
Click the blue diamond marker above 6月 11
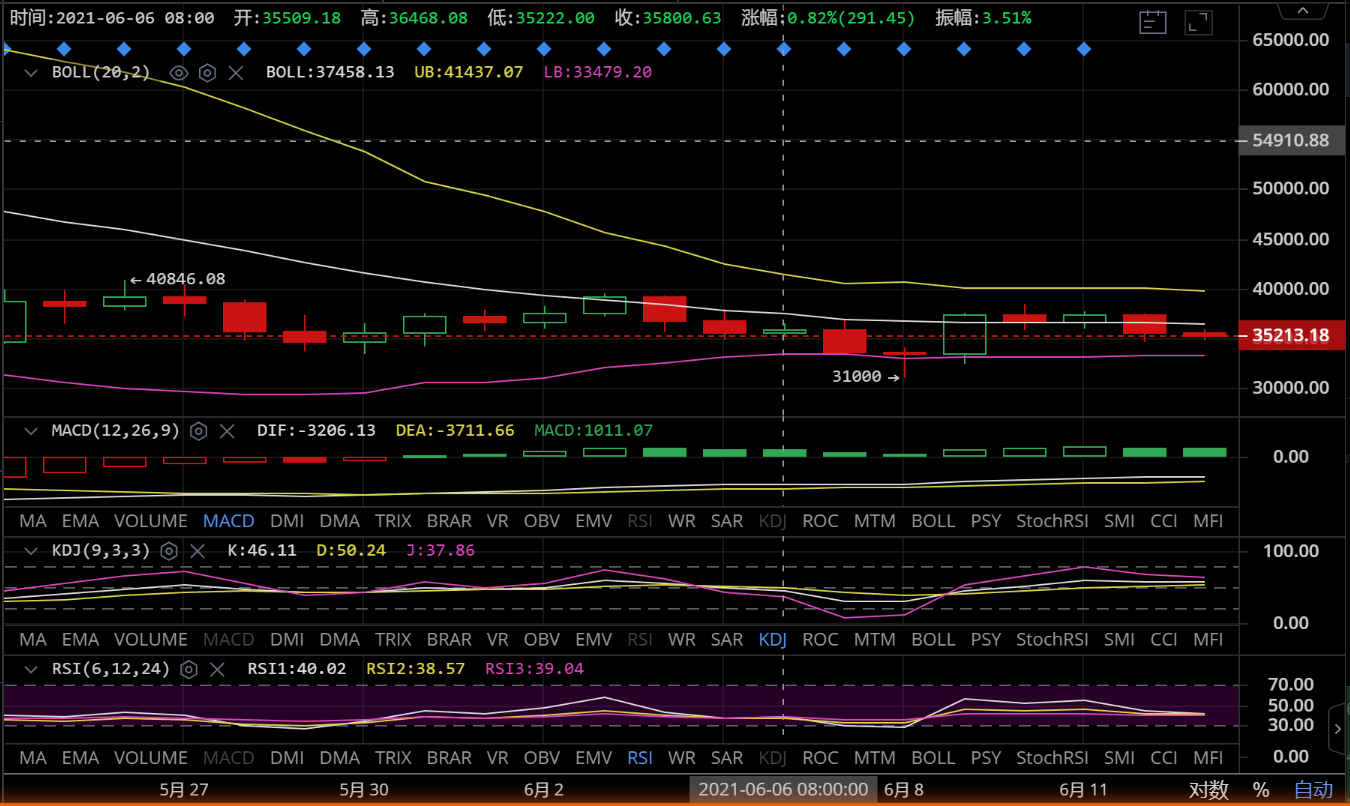(x=1084, y=49)
